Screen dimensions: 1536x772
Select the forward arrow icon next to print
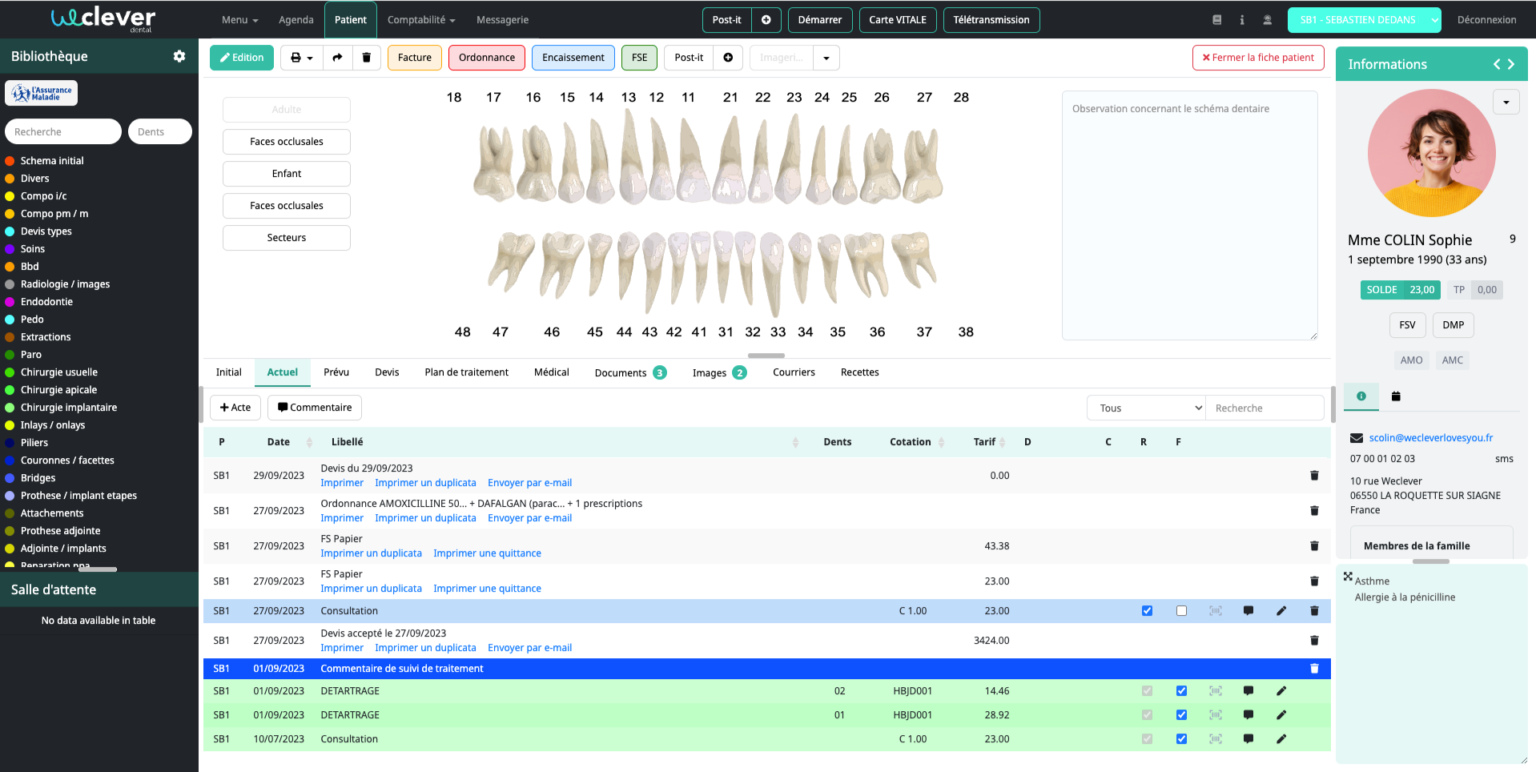[337, 57]
